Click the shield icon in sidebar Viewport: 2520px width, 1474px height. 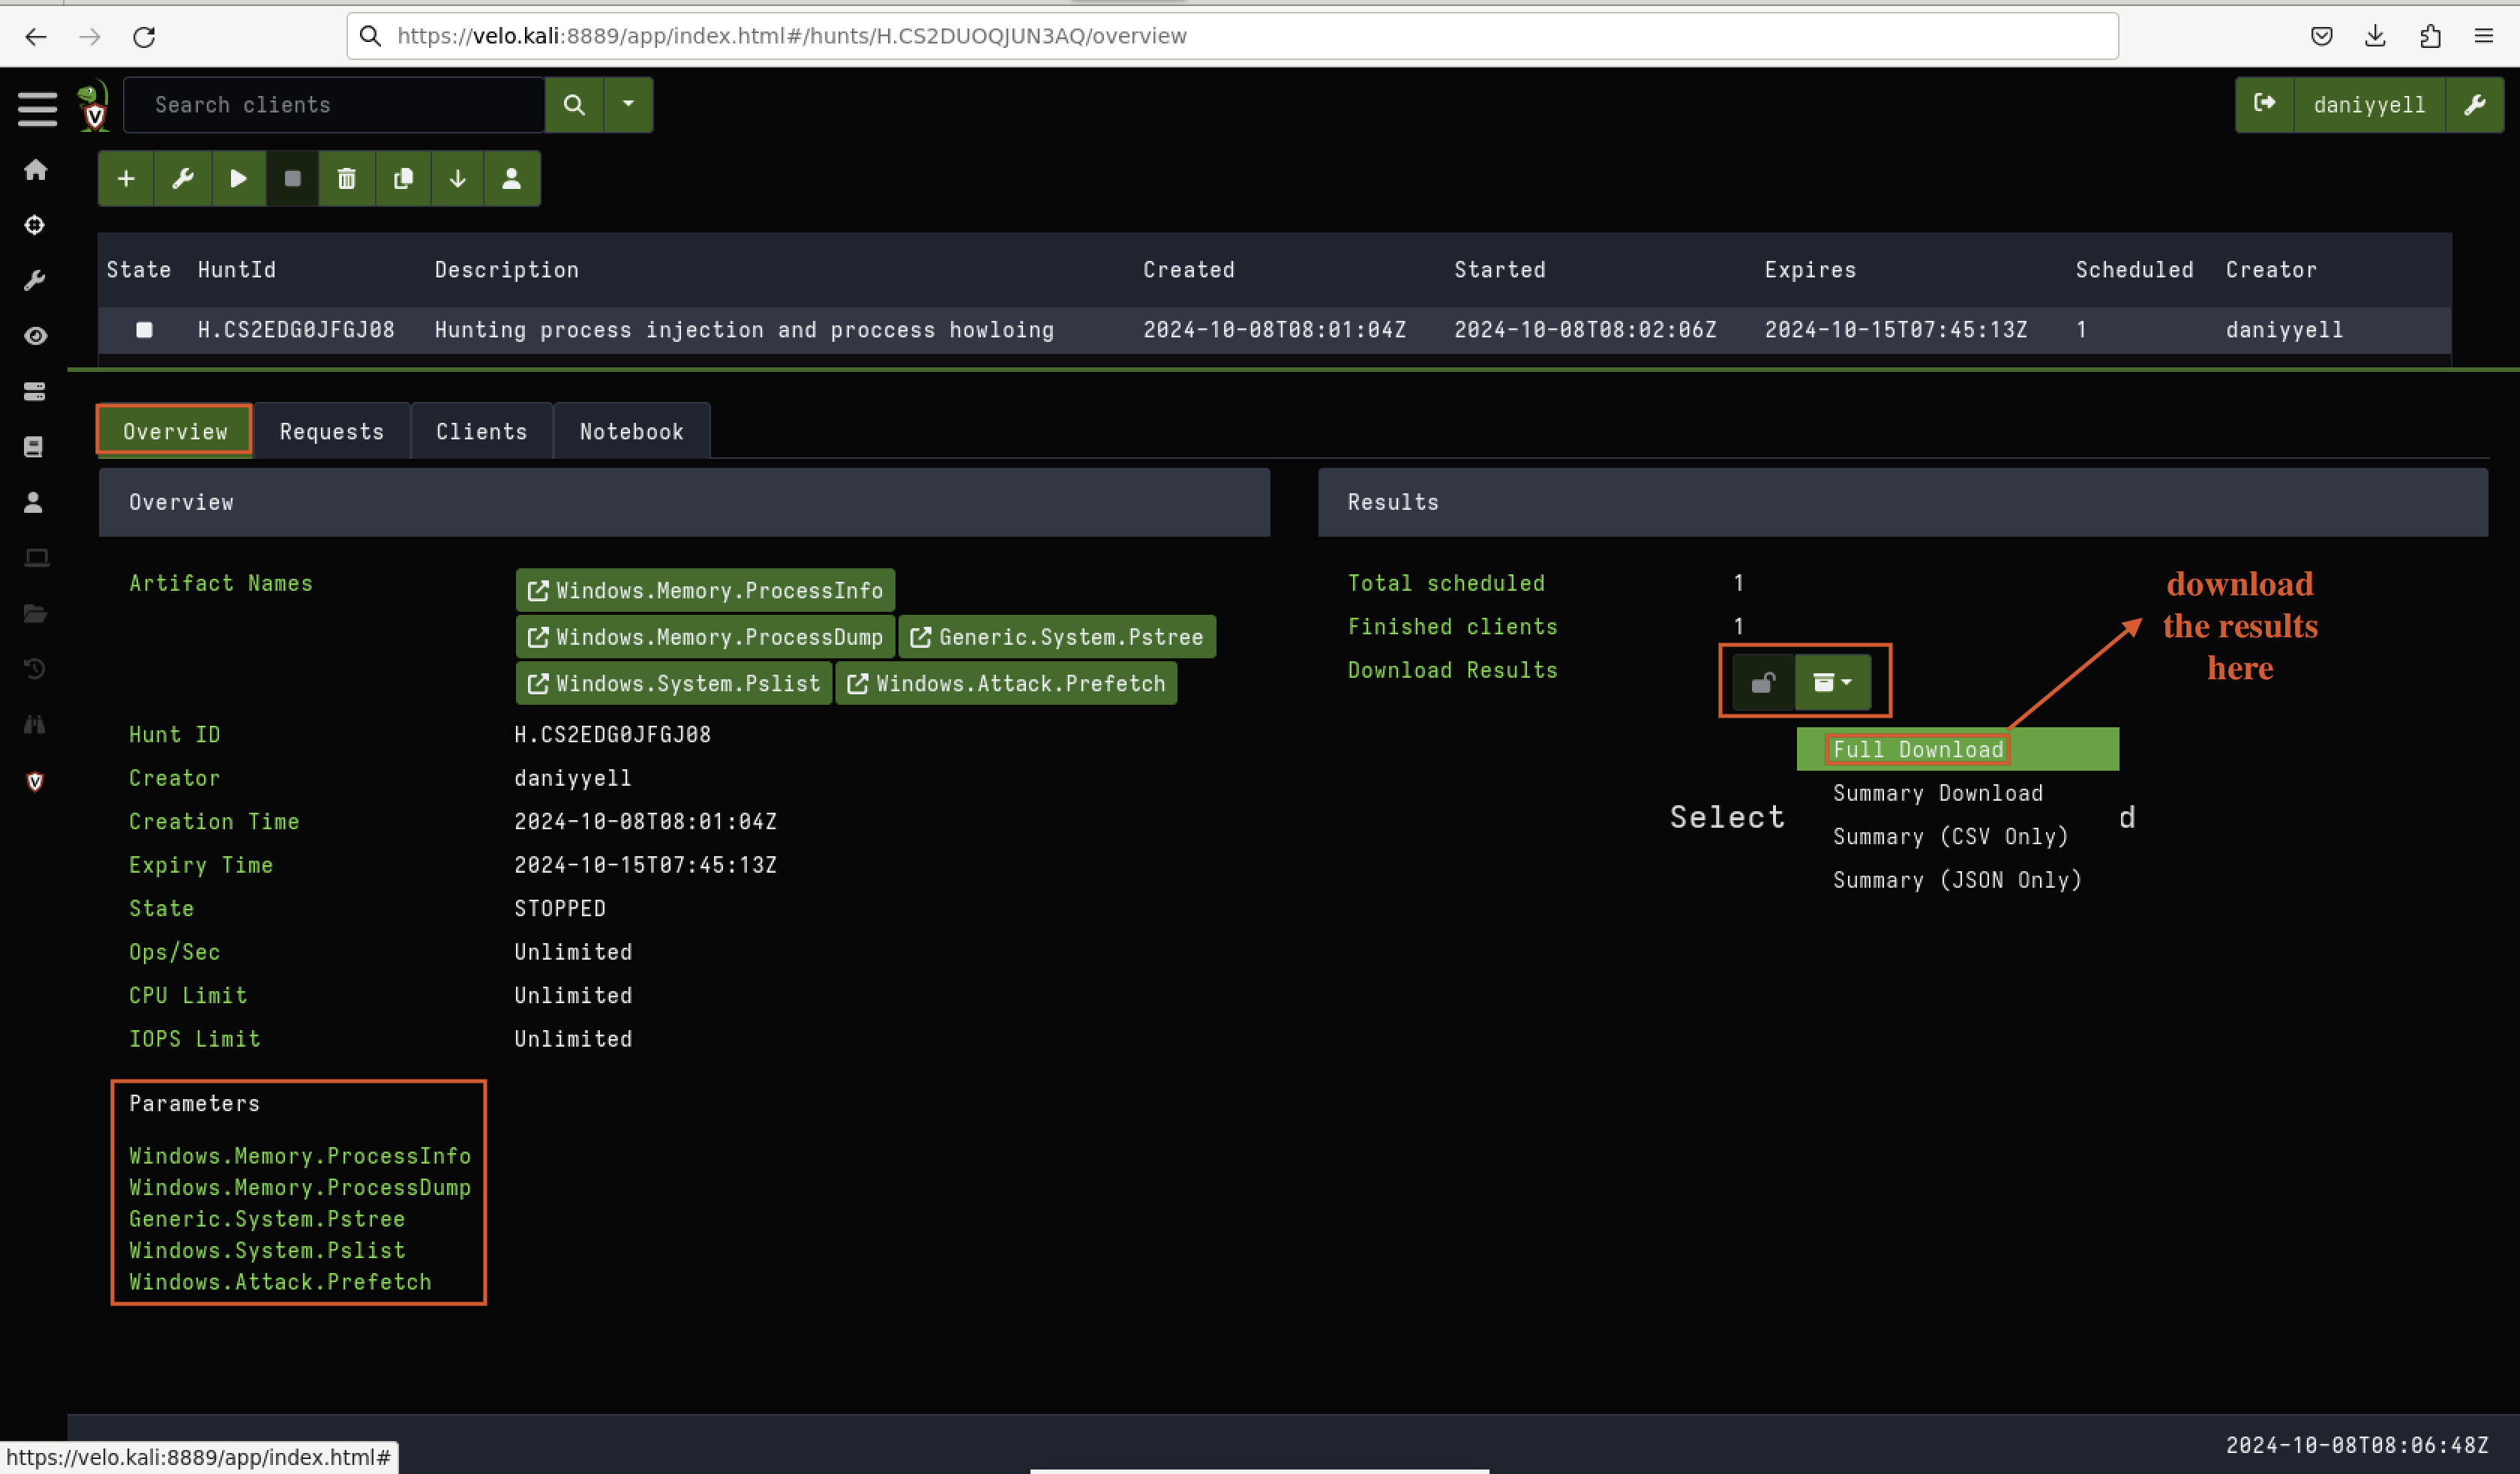pyautogui.click(x=35, y=781)
